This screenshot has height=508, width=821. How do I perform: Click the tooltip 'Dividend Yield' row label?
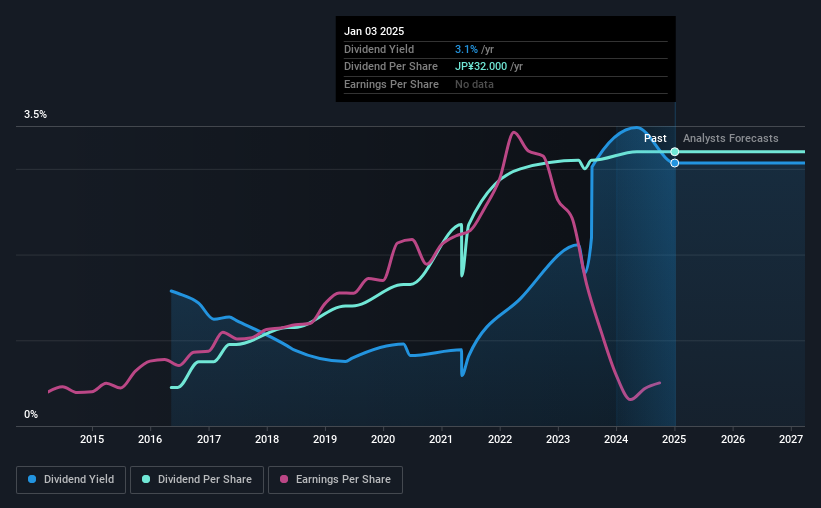coord(379,49)
